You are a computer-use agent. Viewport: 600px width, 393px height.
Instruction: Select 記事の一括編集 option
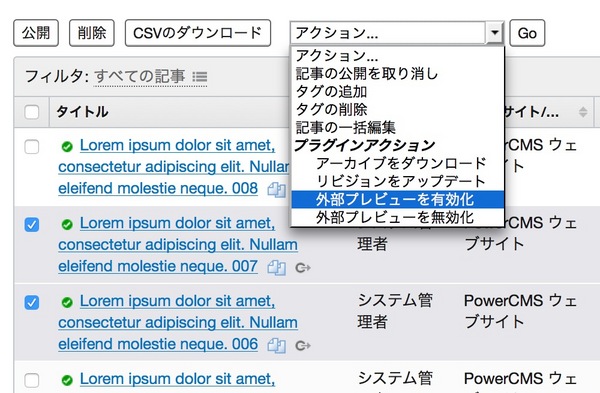[x=398, y=127]
